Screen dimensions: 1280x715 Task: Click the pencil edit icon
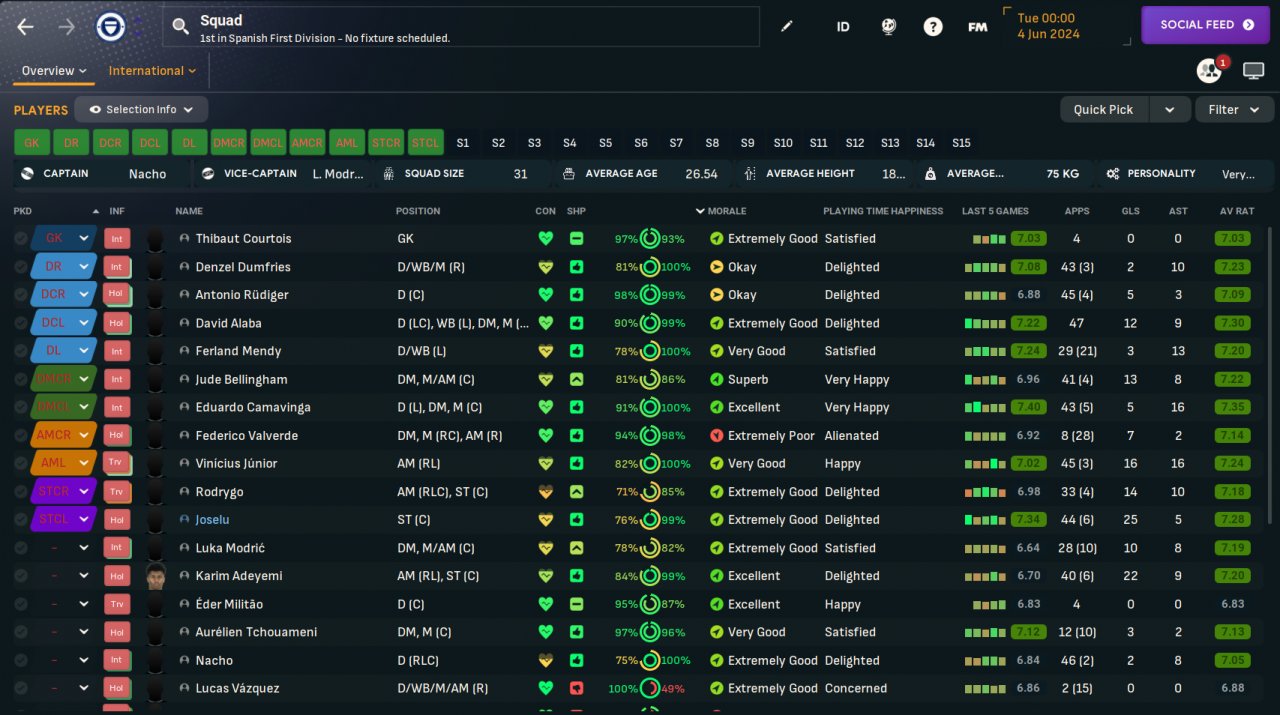787,27
